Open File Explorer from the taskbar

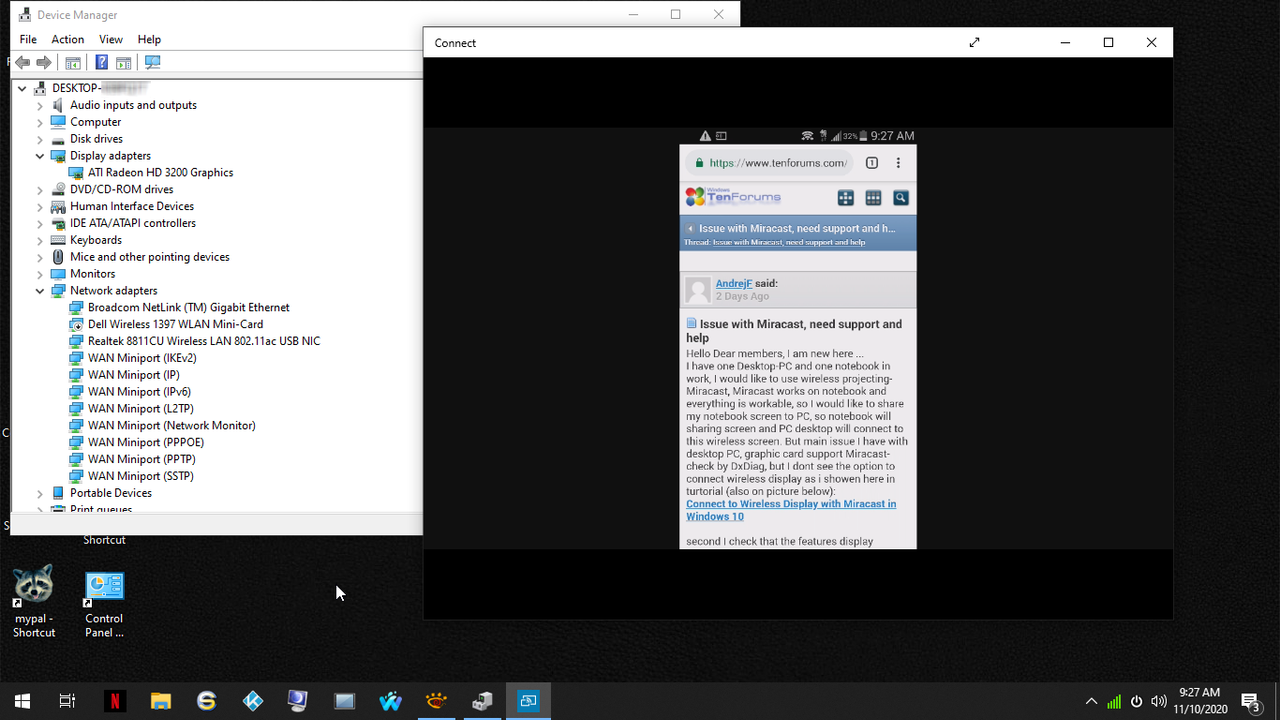[160, 701]
